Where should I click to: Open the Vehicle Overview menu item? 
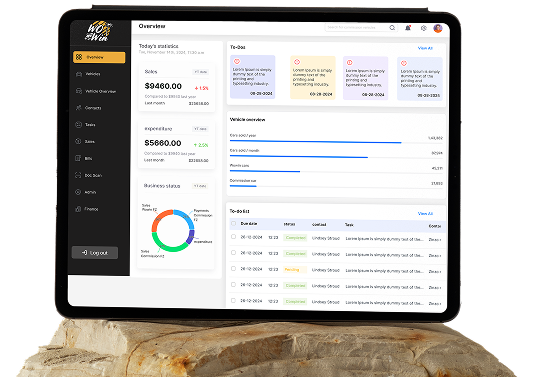pos(100,91)
